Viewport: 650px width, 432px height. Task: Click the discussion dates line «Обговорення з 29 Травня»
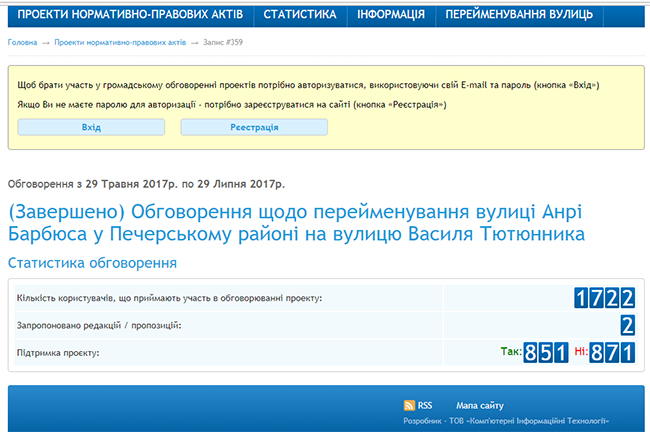pyautogui.click(x=146, y=184)
